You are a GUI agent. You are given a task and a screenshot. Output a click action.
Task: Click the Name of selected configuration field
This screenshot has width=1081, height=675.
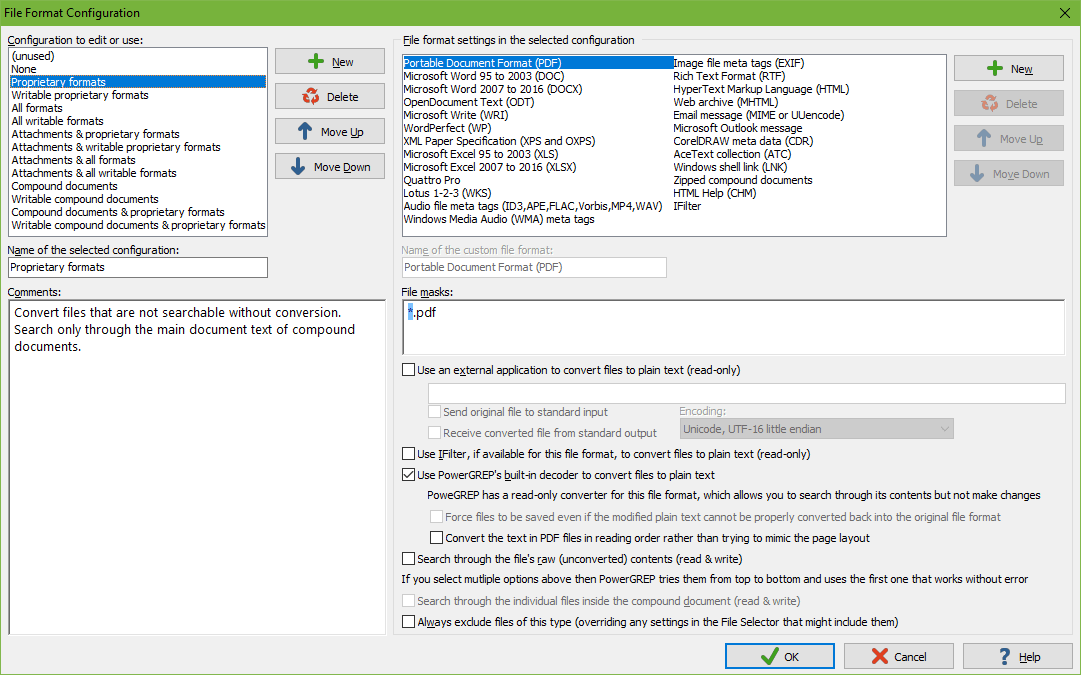137,267
